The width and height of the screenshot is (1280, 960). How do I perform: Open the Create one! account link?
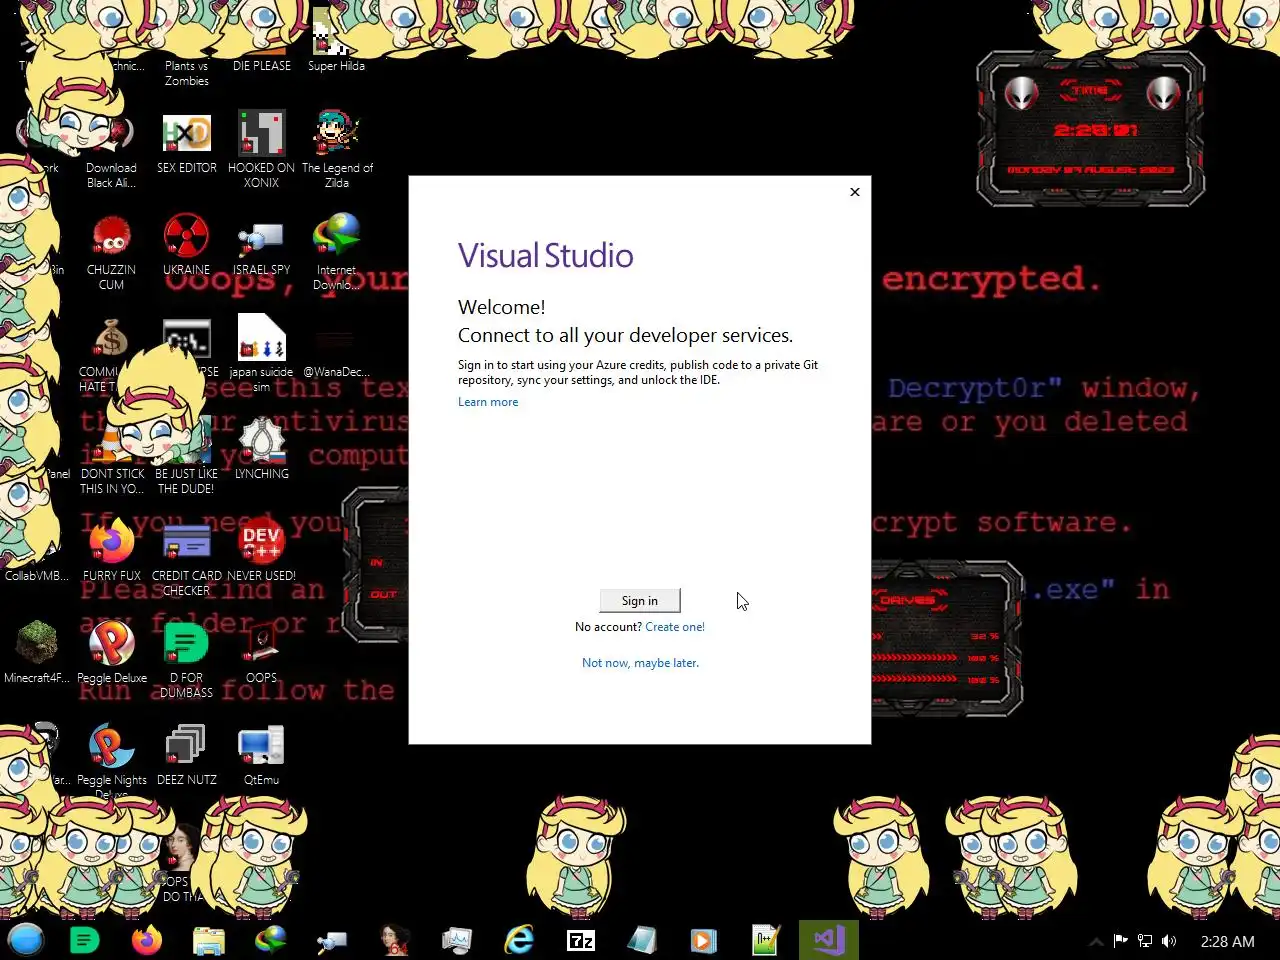(675, 627)
